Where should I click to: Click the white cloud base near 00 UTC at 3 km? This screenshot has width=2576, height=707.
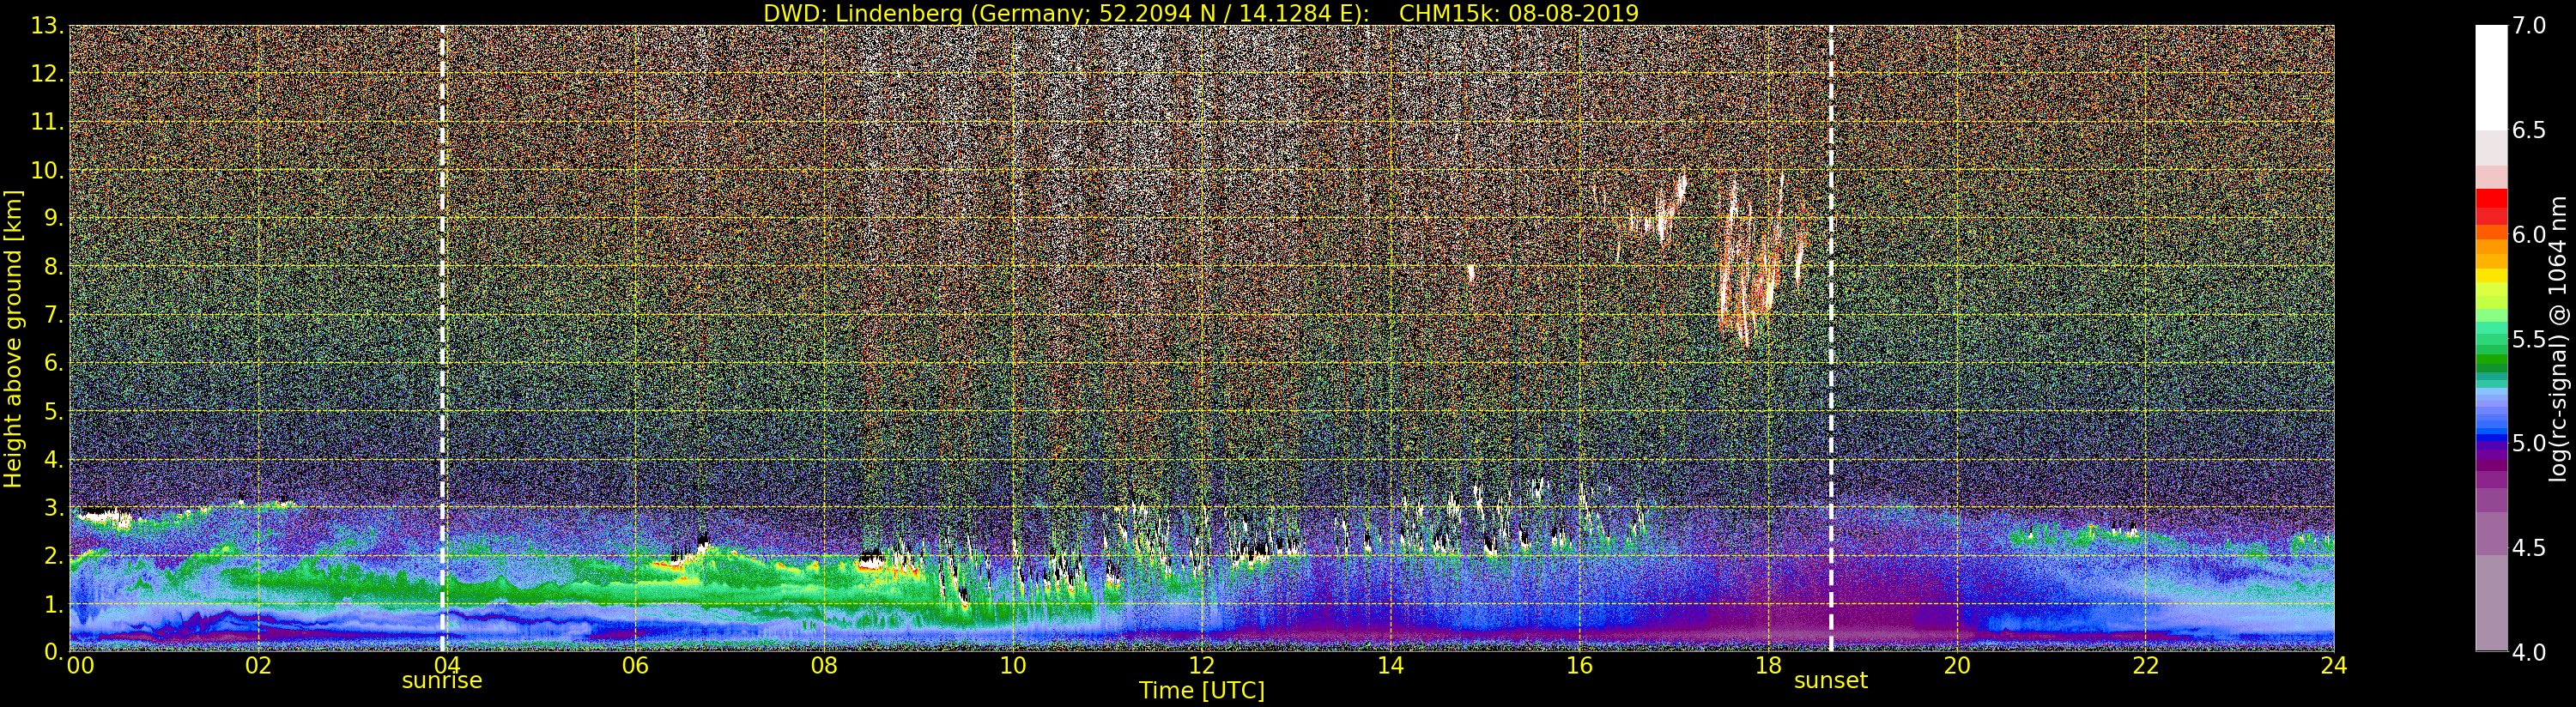tap(105, 517)
